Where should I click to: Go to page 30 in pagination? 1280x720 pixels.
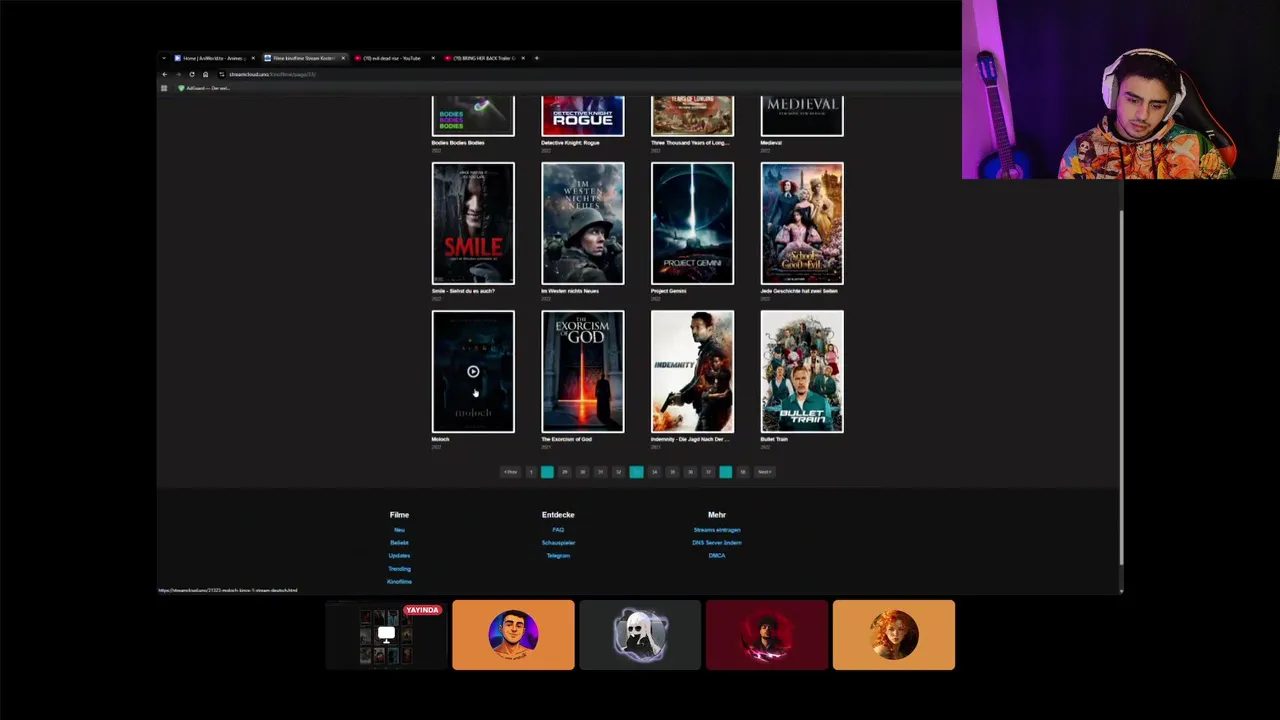583,472
